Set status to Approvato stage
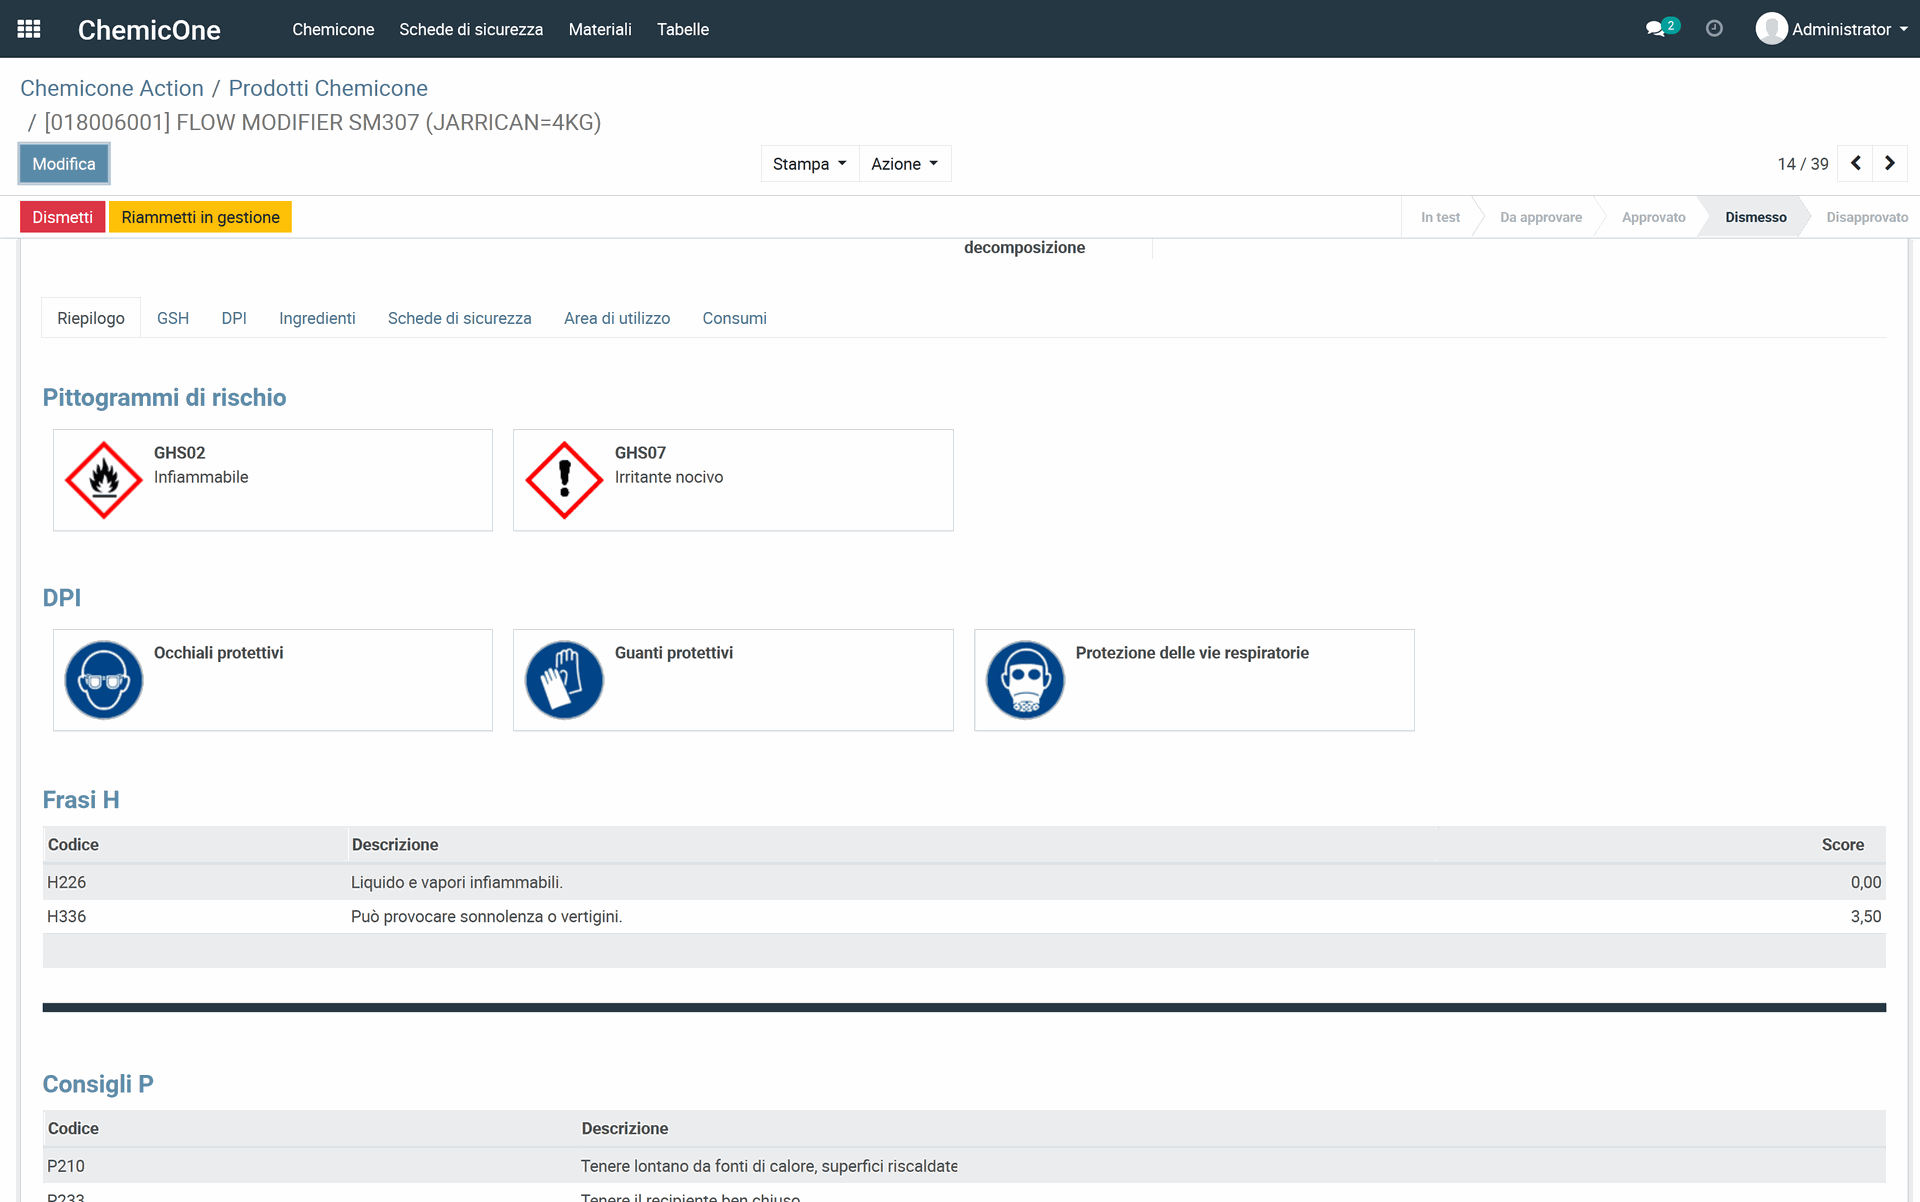Screen dimensions: 1920x1202 point(1653,217)
